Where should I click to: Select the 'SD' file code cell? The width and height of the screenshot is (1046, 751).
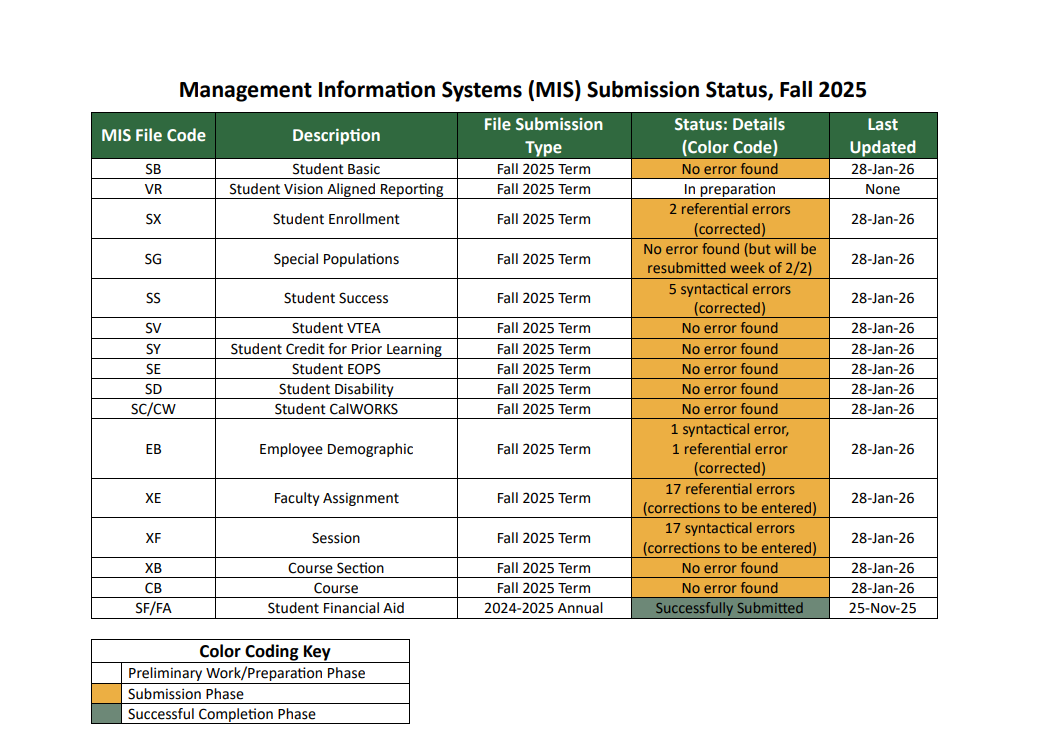point(153,389)
